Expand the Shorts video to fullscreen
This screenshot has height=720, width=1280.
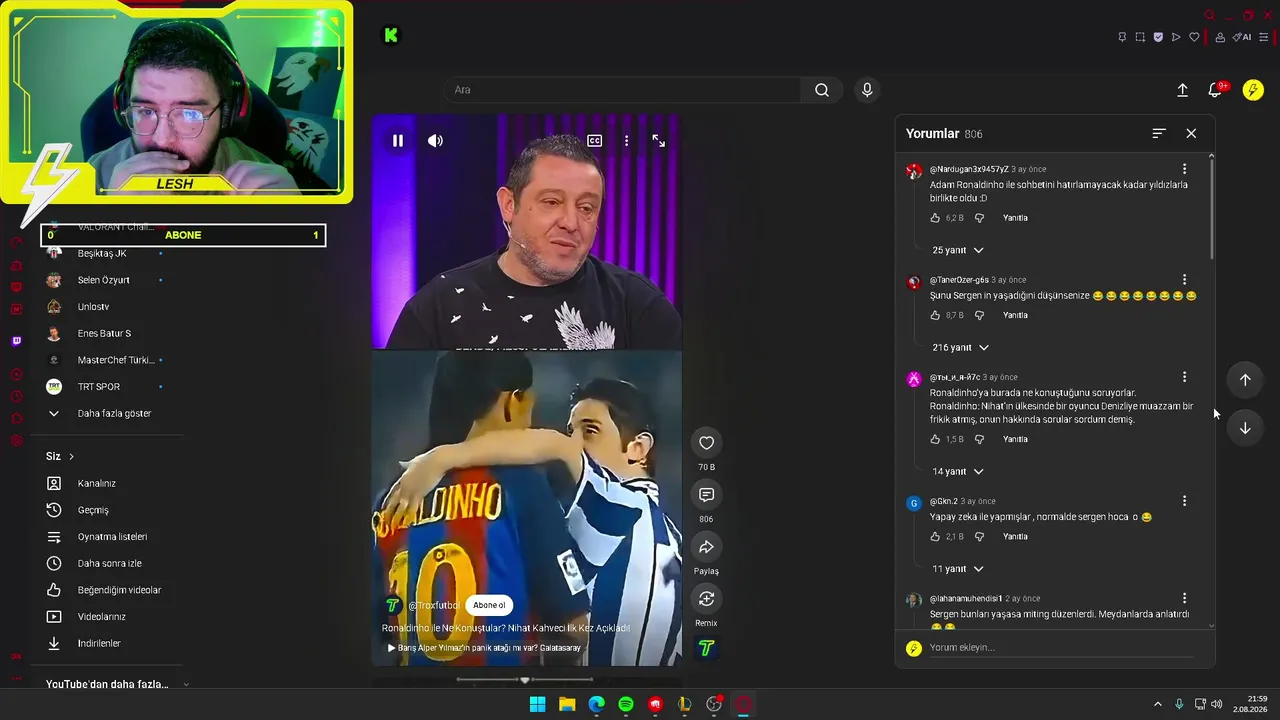(659, 141)
